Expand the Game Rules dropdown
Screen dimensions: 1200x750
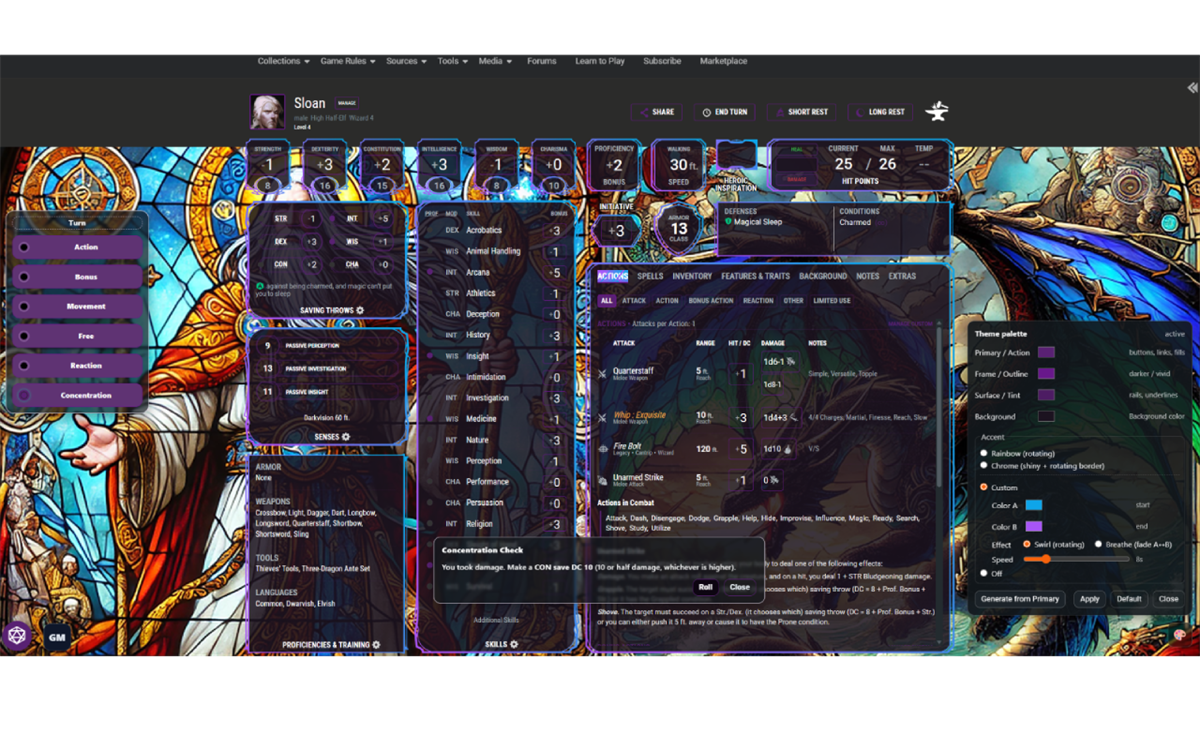point(347,61)
